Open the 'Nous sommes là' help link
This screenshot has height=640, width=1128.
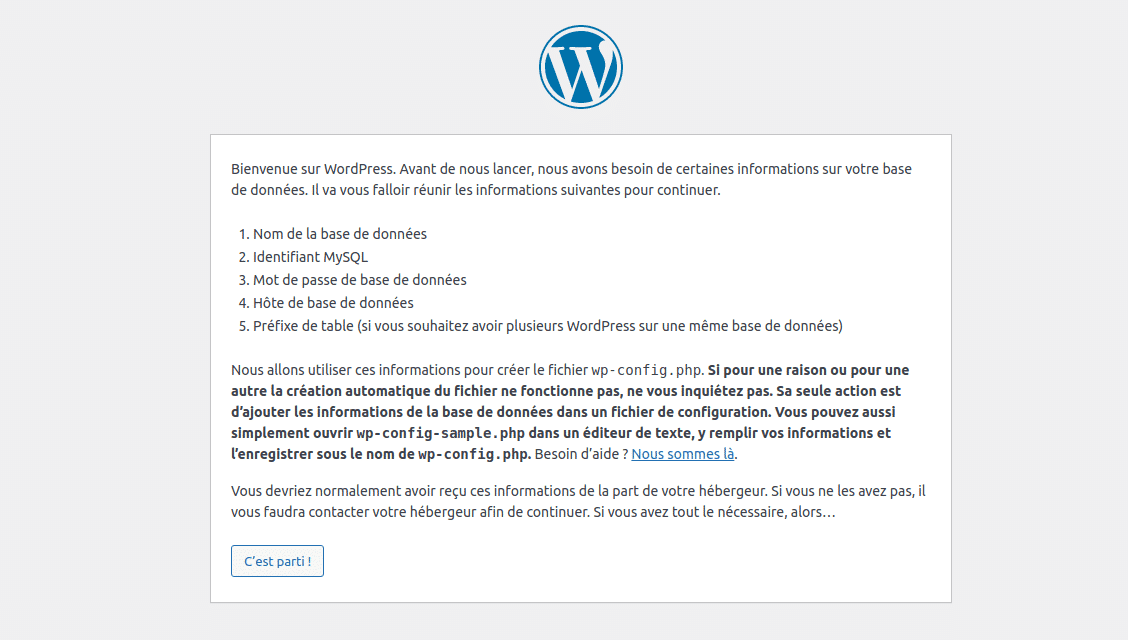point(682,453)
